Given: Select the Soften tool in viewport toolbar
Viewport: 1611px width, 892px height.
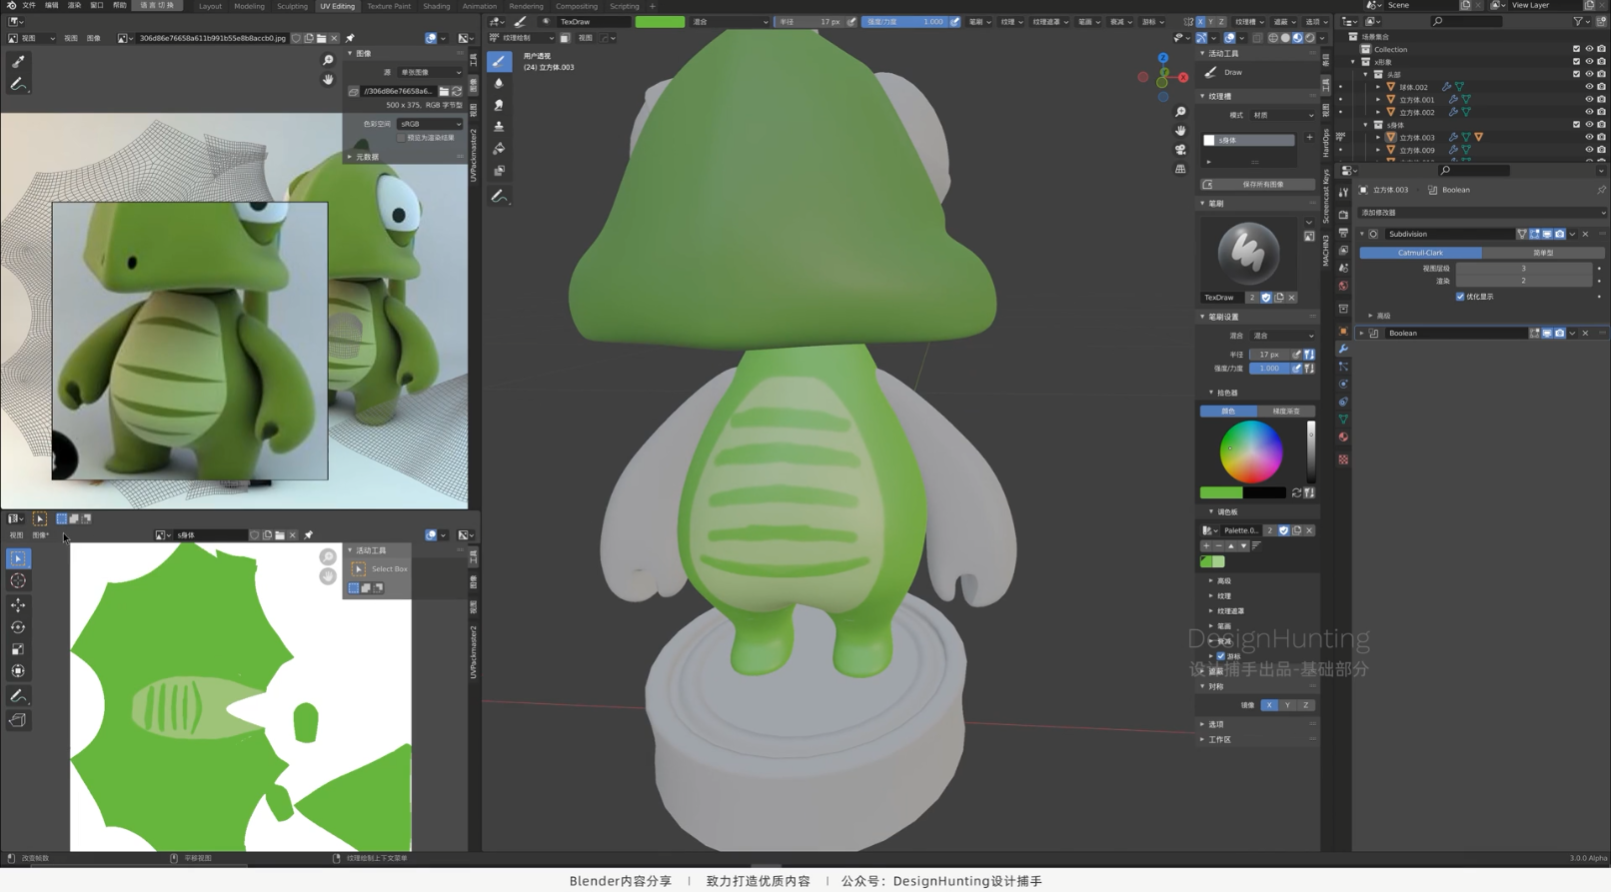Looking at the screenshot, I should pyautogui.click(x=499, y=84).
